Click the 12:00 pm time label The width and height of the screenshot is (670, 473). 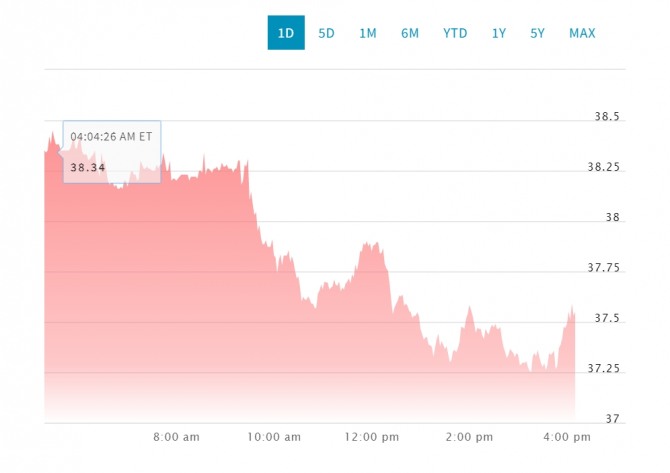372,437
